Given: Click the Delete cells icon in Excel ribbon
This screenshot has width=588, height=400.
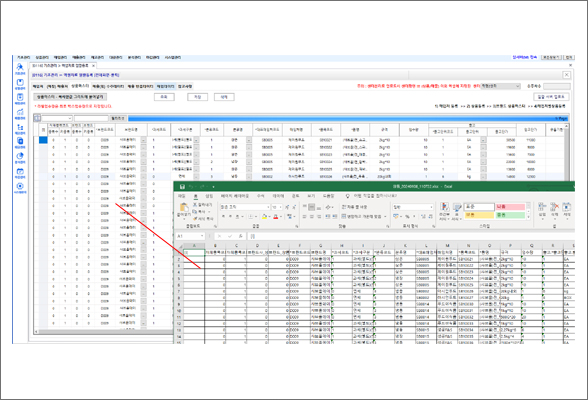Looking at the screenshot, I should pyautogui.click(x=555, y=207).
